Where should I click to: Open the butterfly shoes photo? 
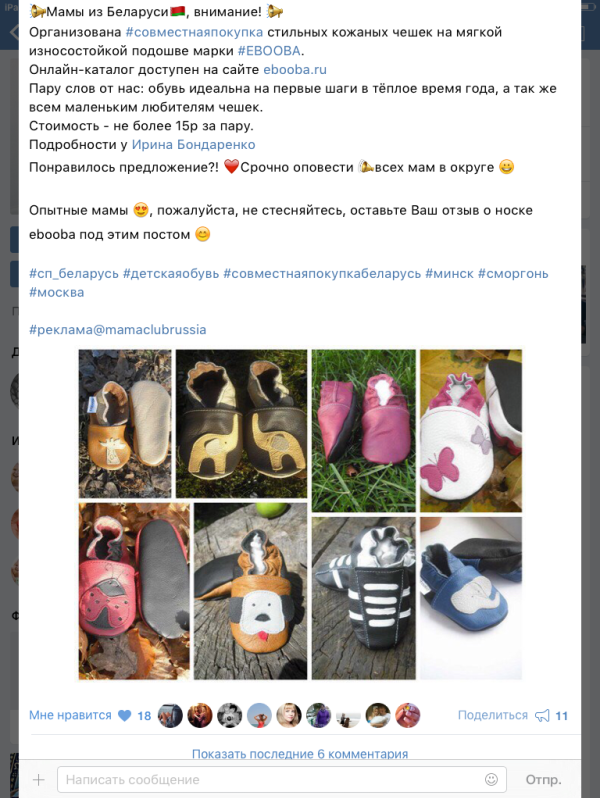coord(471,431)
